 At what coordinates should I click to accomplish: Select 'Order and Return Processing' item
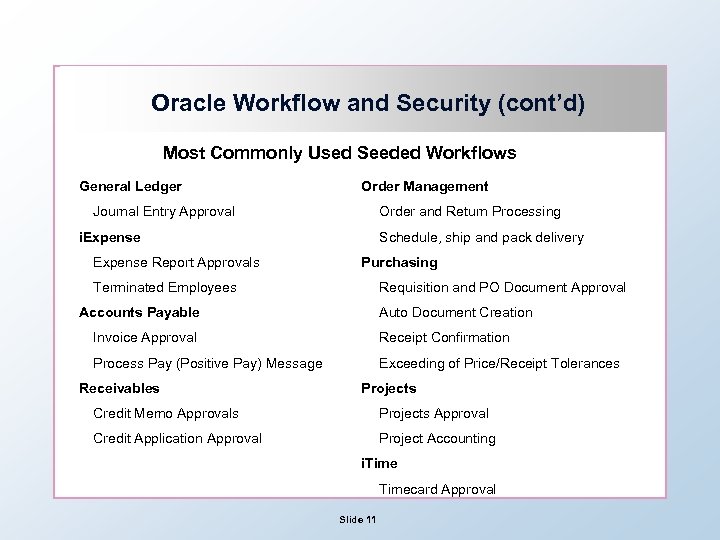[470, 211]
